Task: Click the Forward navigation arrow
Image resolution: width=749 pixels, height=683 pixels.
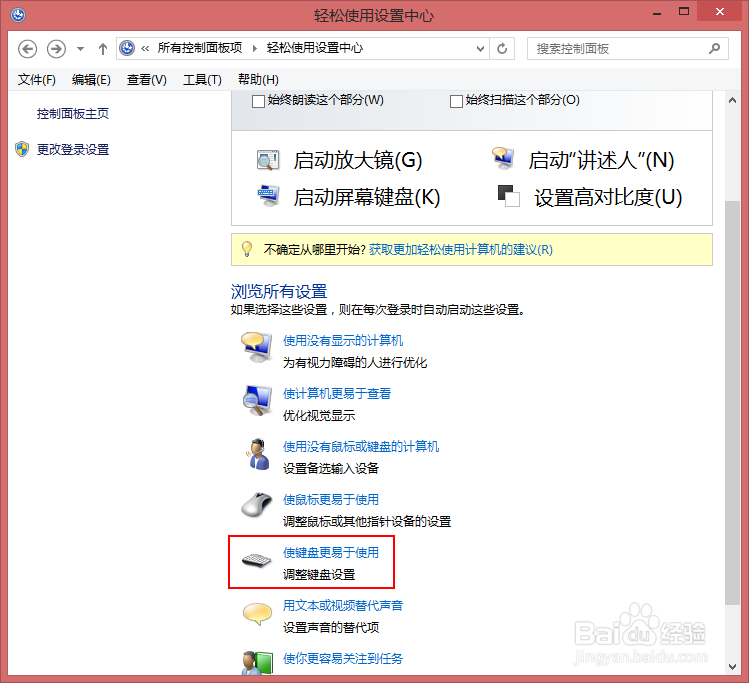Action: point(56,49)
